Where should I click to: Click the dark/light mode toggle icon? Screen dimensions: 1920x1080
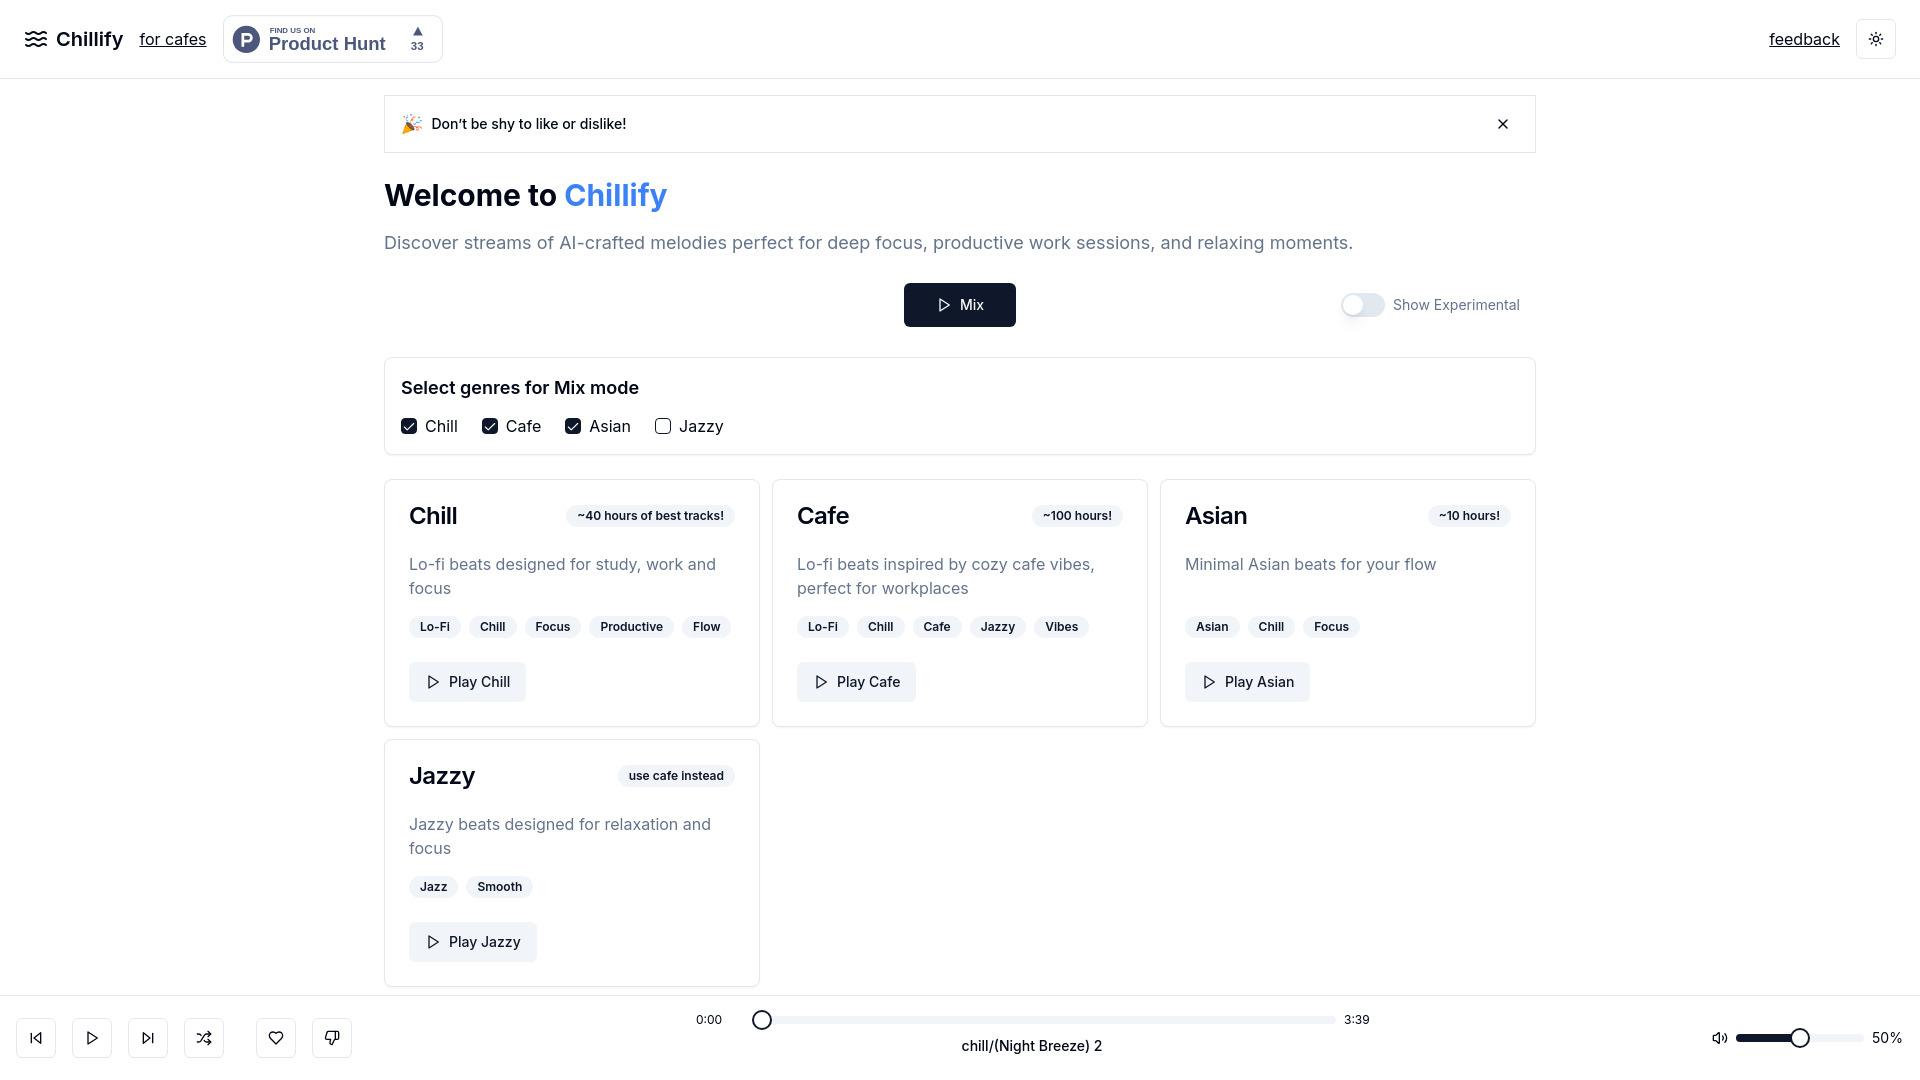click(1878, 38)
